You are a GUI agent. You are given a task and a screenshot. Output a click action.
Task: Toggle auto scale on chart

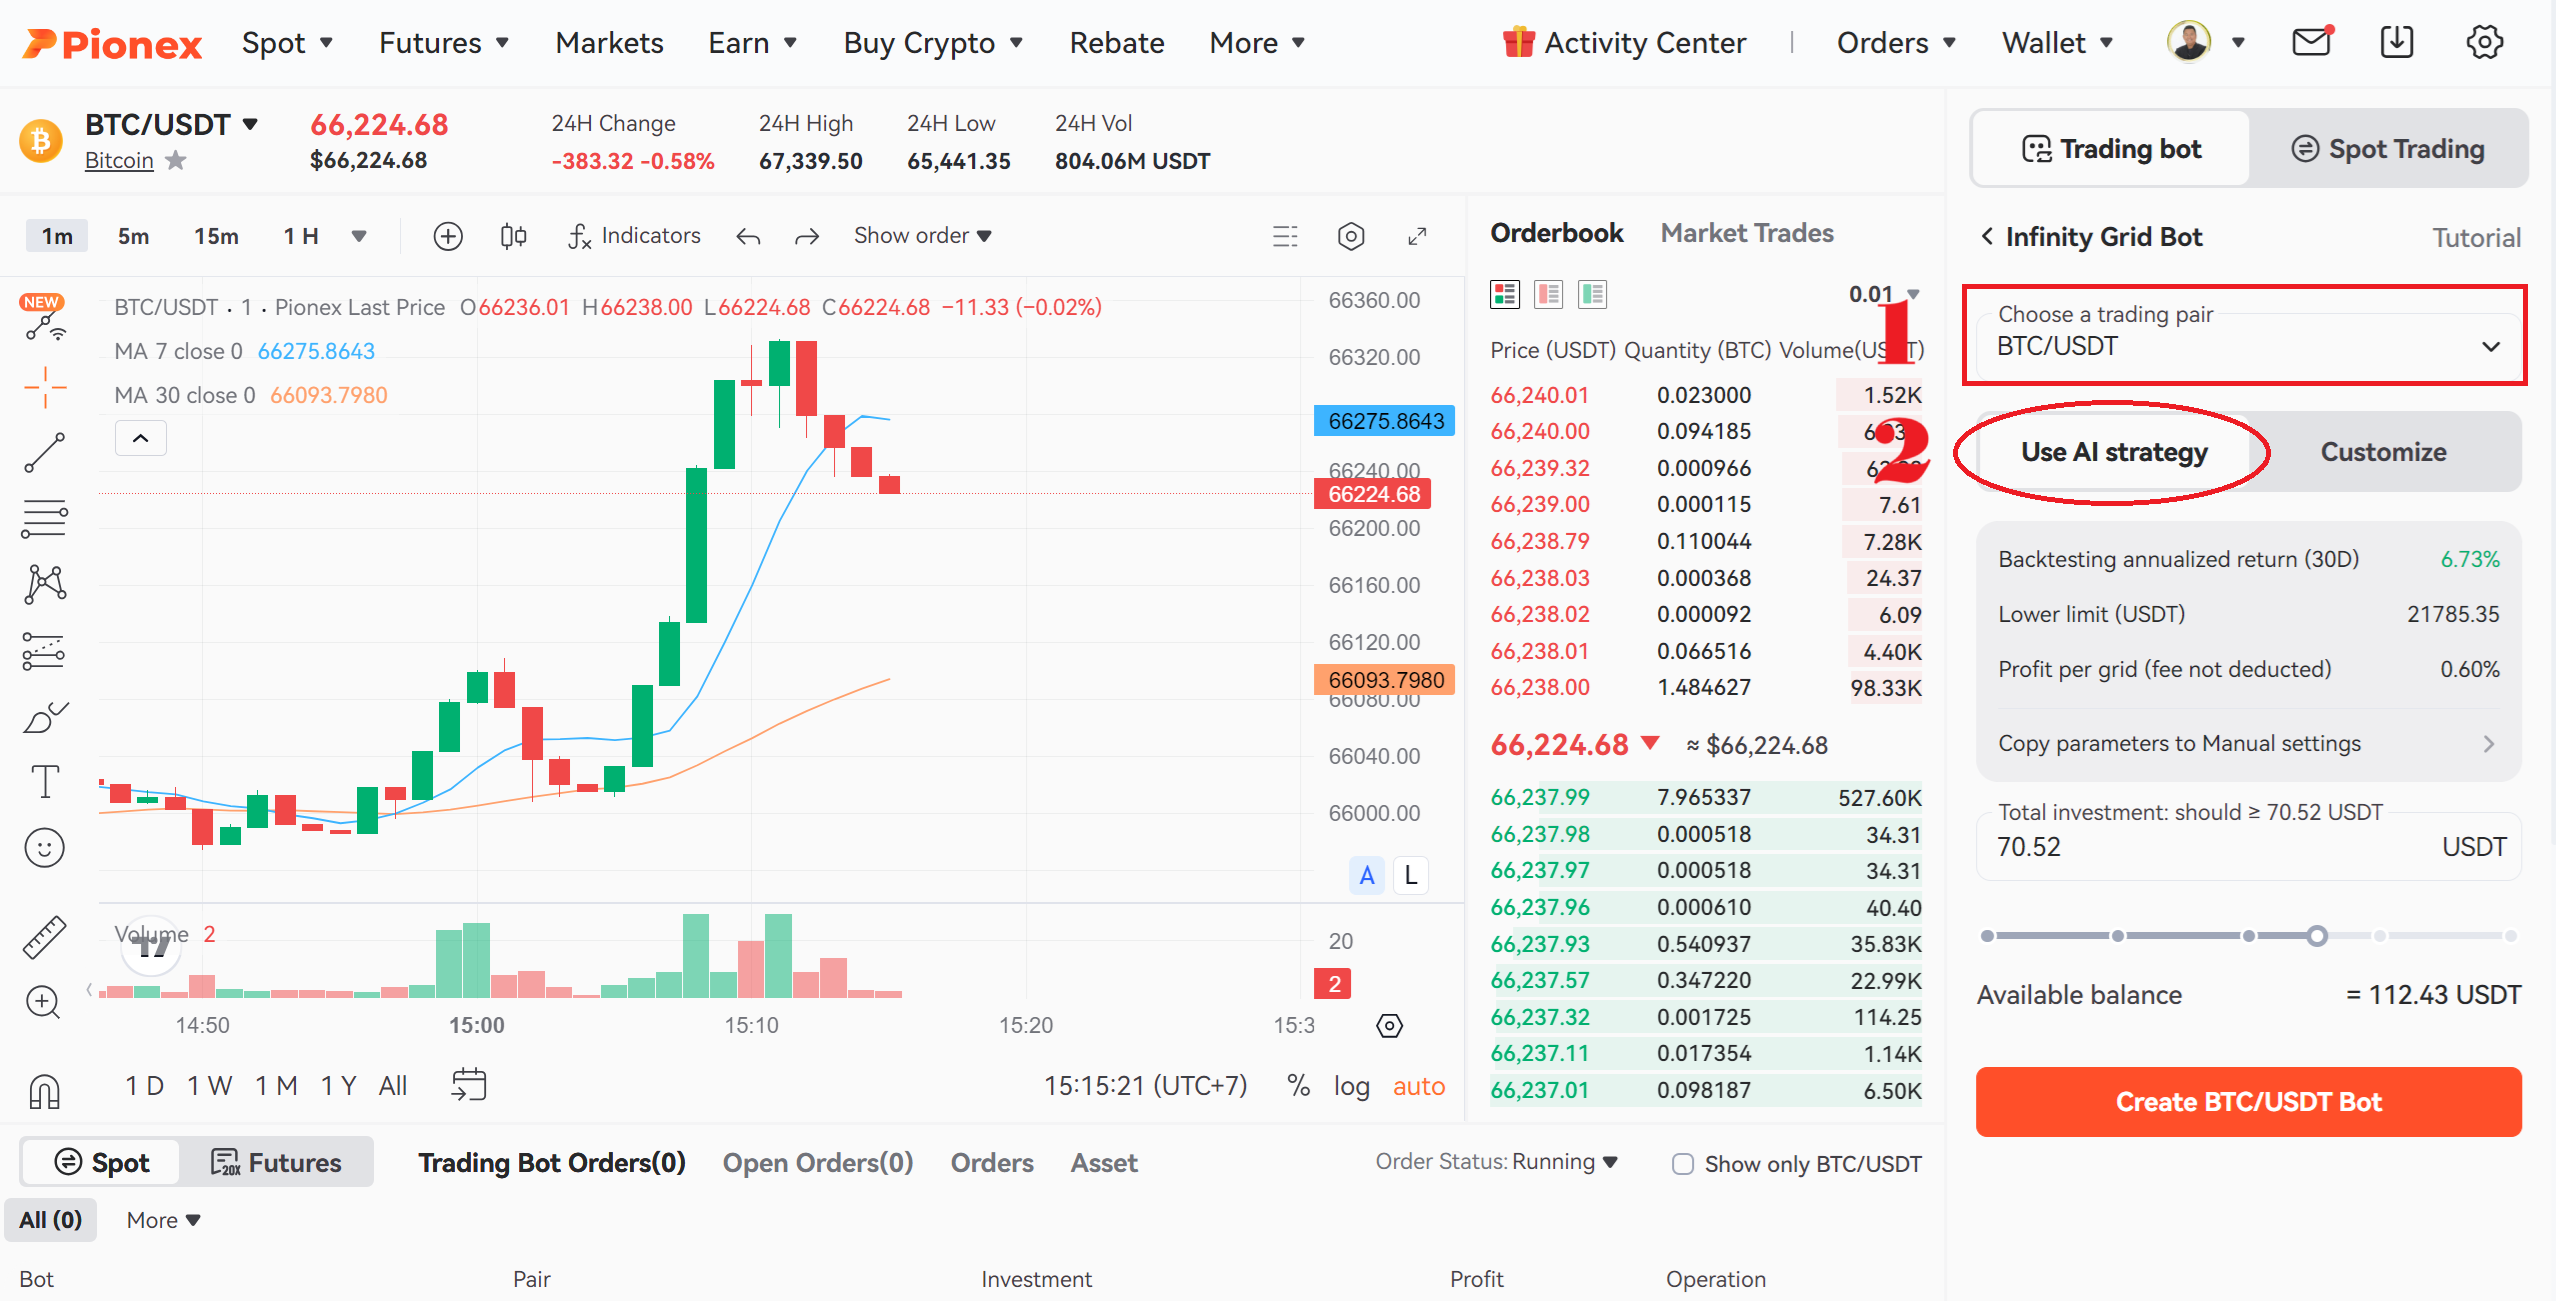pos(1419,1086)
